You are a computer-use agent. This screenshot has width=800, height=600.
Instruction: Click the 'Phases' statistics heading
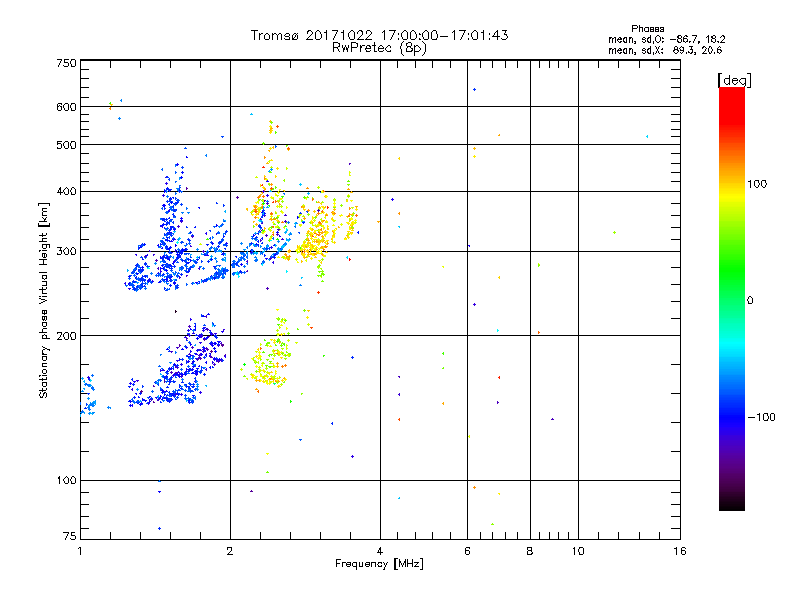coord(647,29)
